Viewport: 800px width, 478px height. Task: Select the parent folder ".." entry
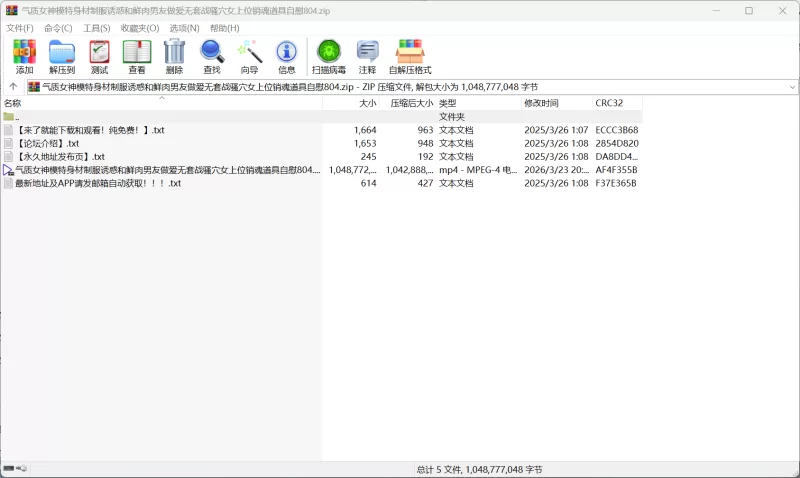tap(16, 117)
